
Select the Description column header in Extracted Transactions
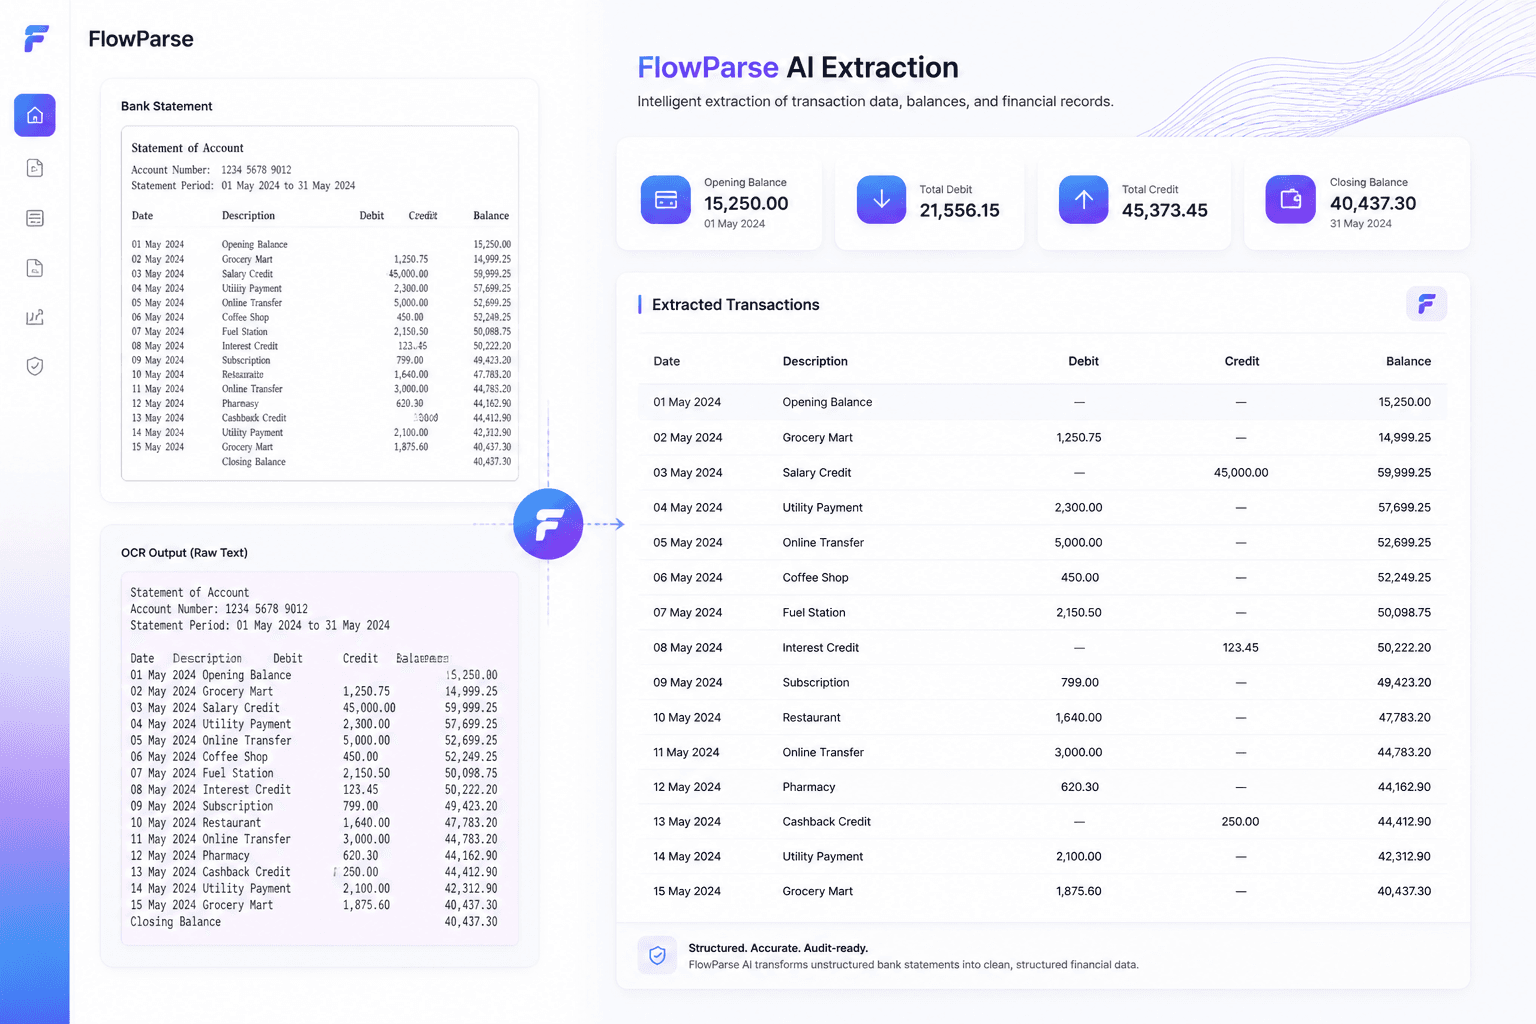click(x=815, y=361)
